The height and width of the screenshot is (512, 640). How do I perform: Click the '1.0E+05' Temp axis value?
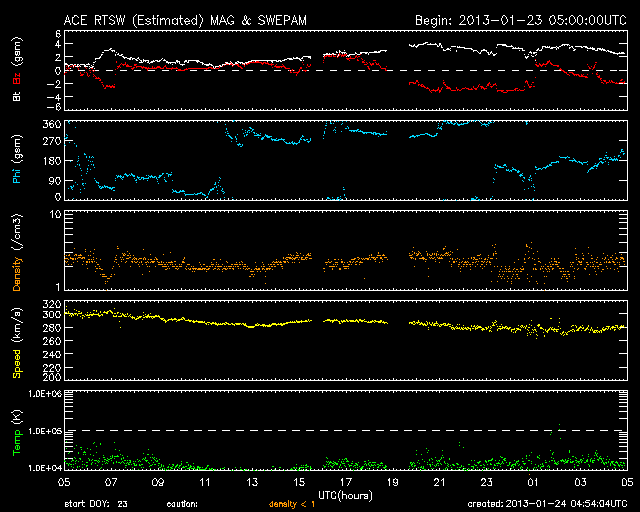45,431
